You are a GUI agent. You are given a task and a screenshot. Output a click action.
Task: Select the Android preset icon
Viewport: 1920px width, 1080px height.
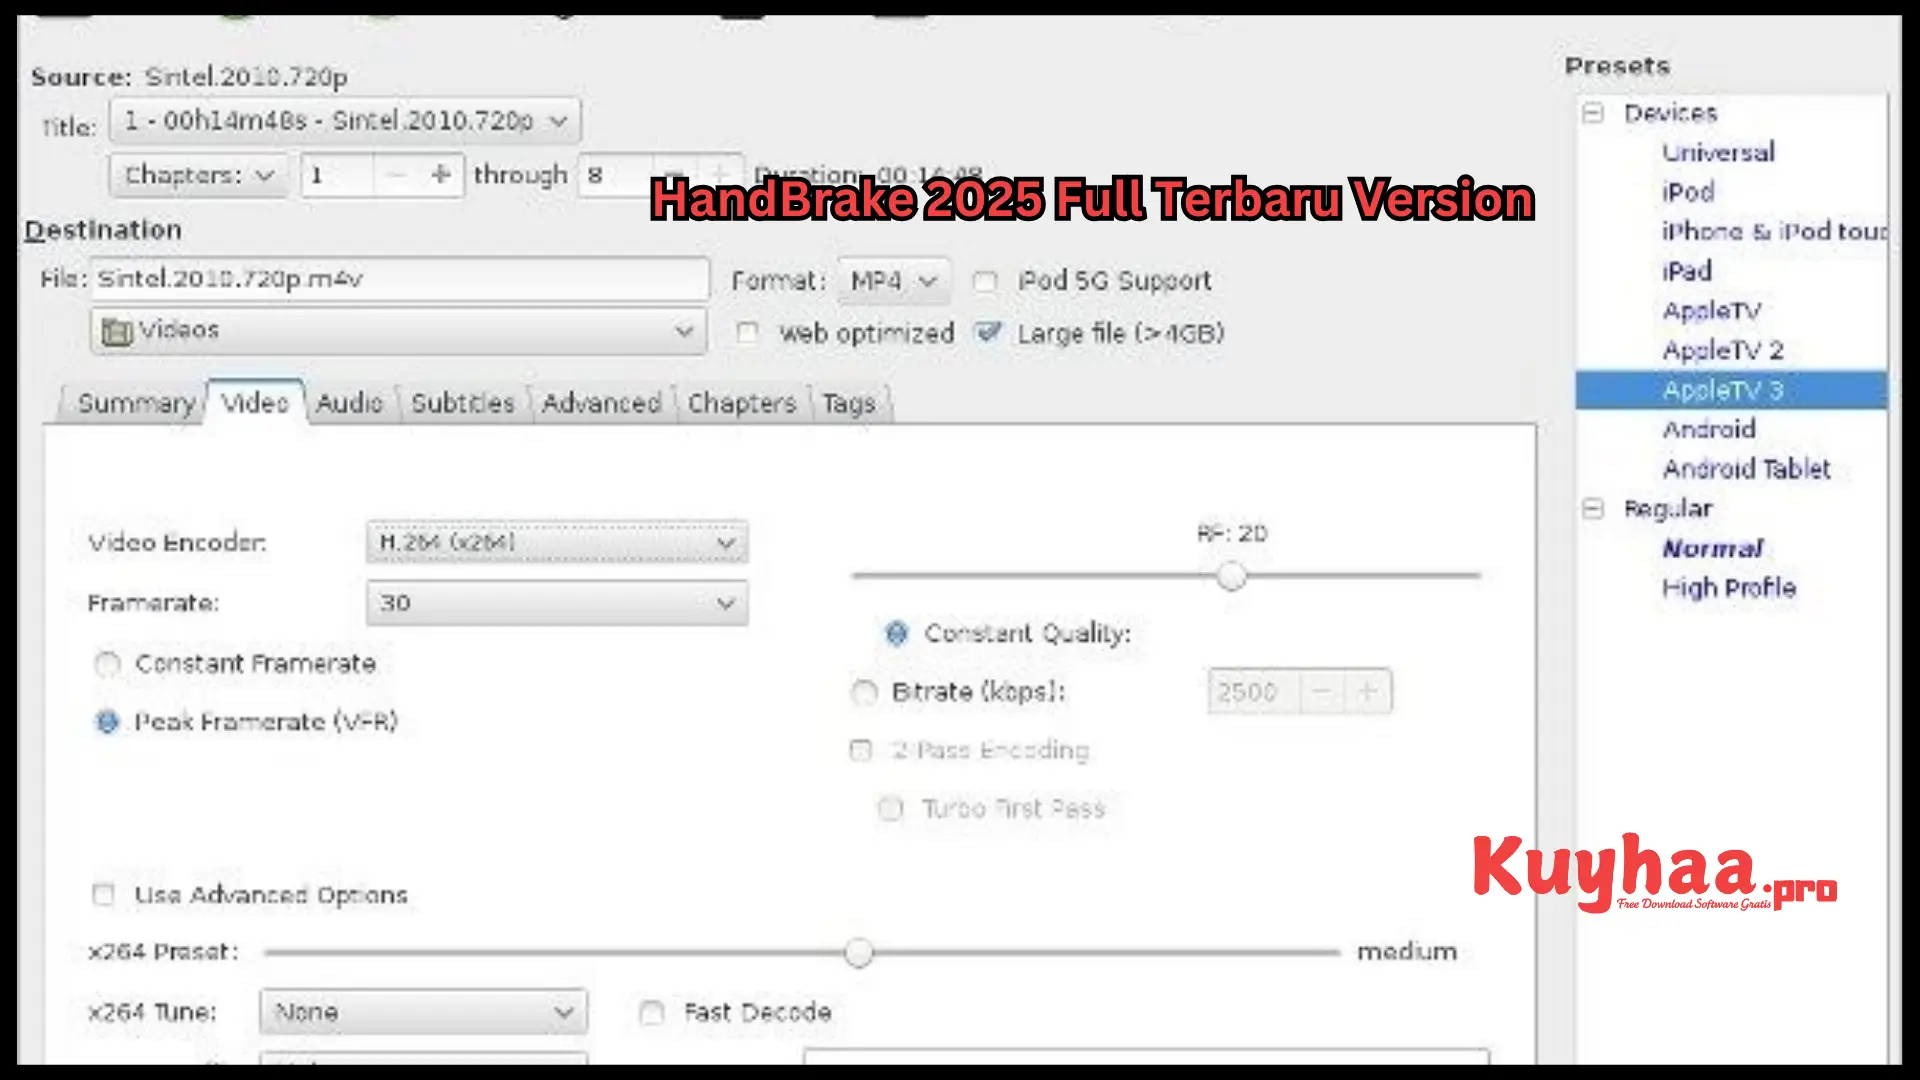click(x=1709, y=430)
